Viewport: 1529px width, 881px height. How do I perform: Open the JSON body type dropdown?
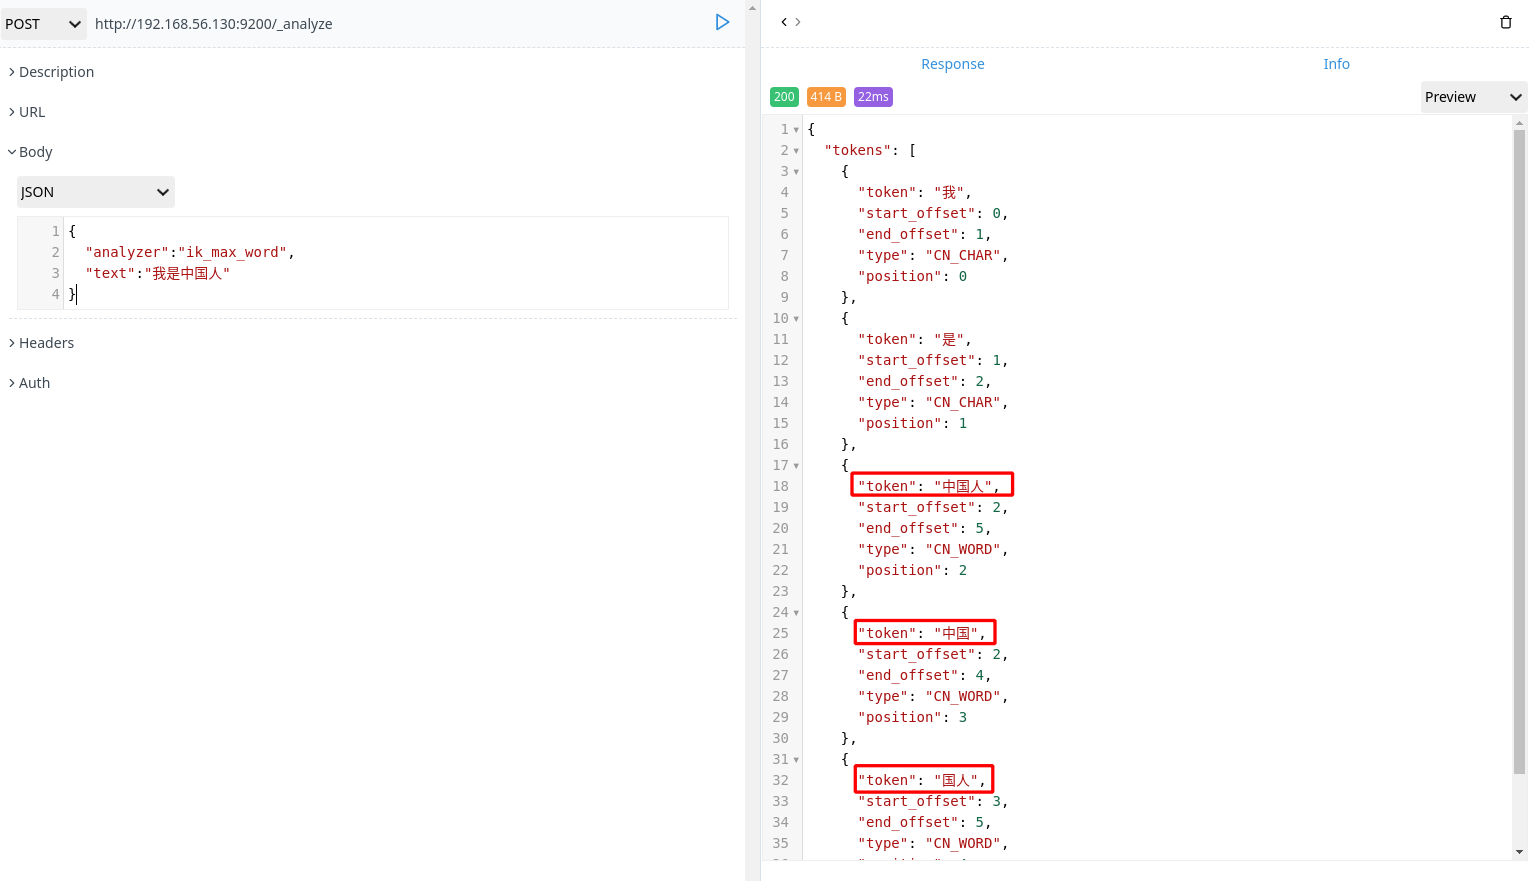(95, 191)
